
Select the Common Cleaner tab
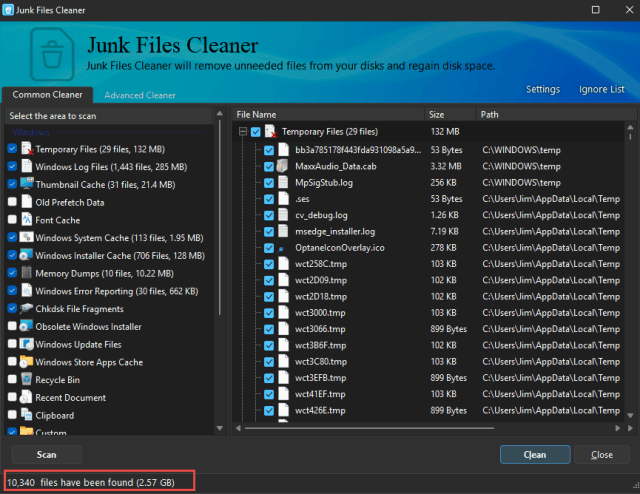[x=47, y=95]
